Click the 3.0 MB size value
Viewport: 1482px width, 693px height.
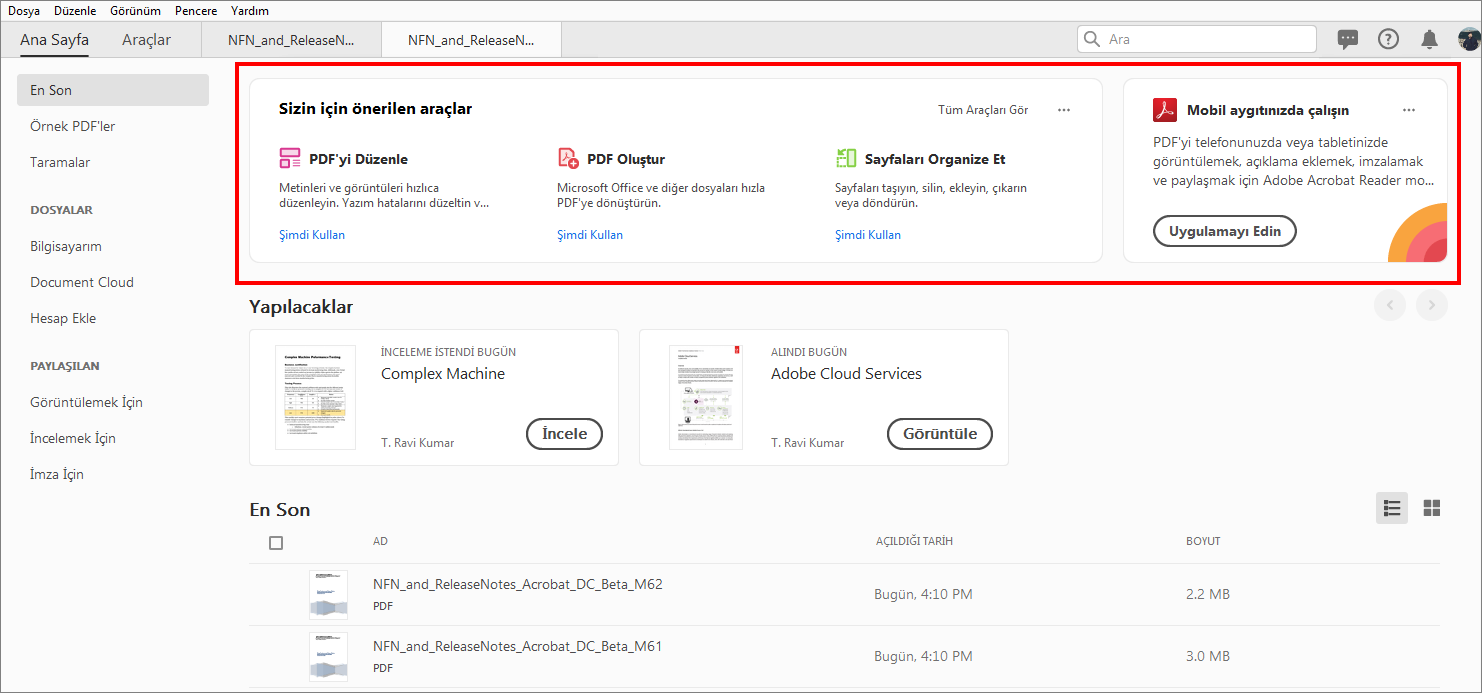point(1208,657)
